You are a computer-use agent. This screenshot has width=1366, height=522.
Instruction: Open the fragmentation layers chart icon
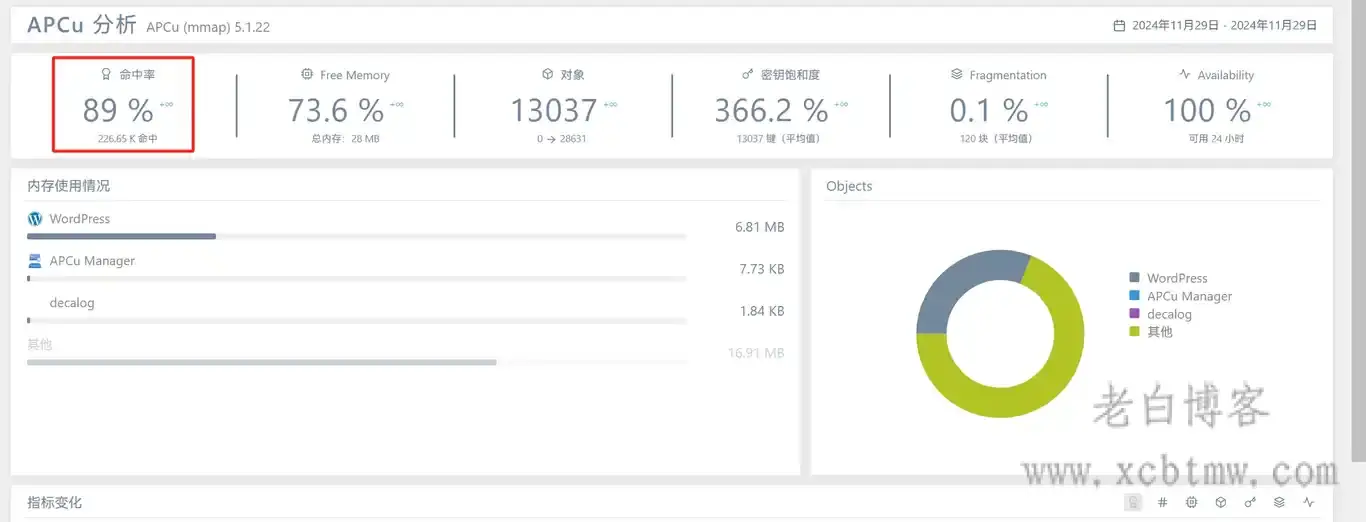1279,502
